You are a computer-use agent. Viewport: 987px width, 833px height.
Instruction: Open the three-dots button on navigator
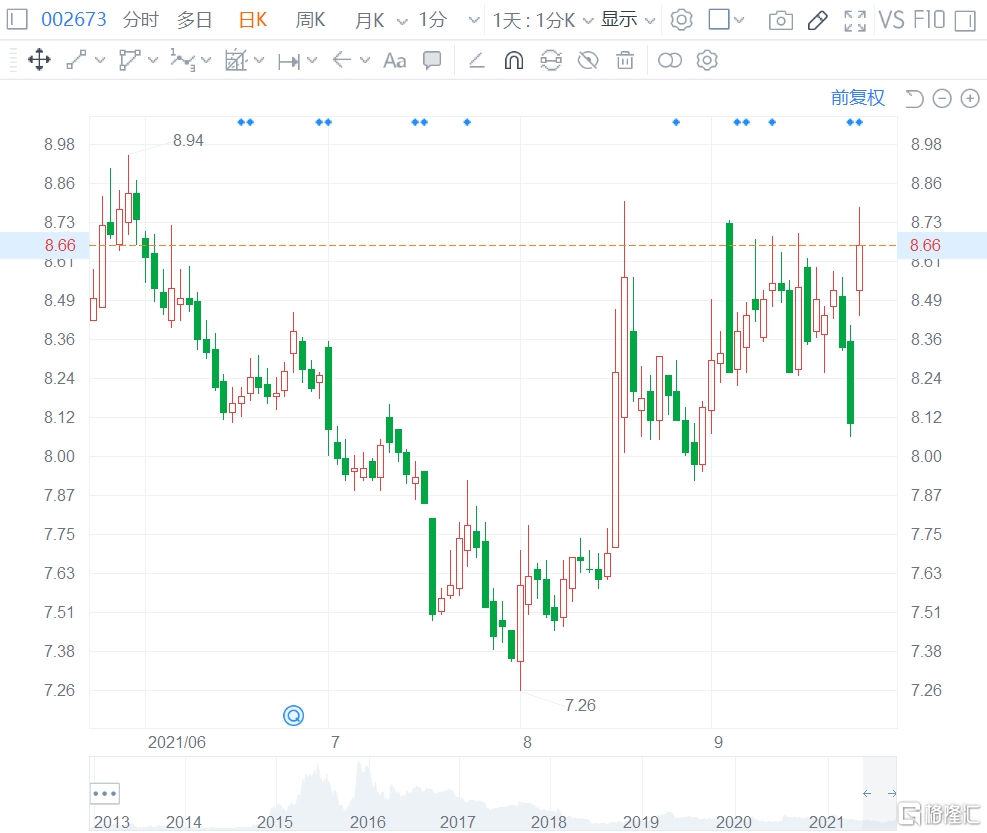104,793
